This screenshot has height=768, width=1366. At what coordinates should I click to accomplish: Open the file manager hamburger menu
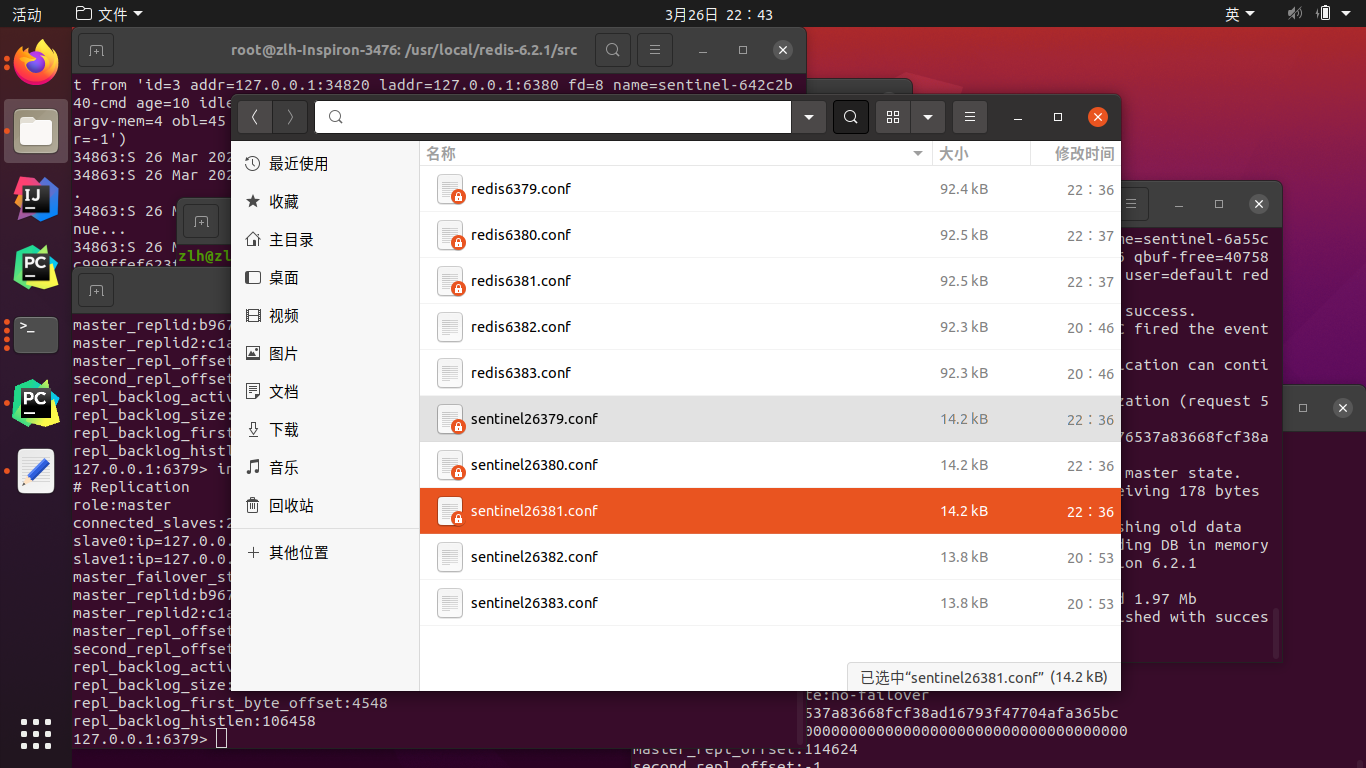[969, 117]
